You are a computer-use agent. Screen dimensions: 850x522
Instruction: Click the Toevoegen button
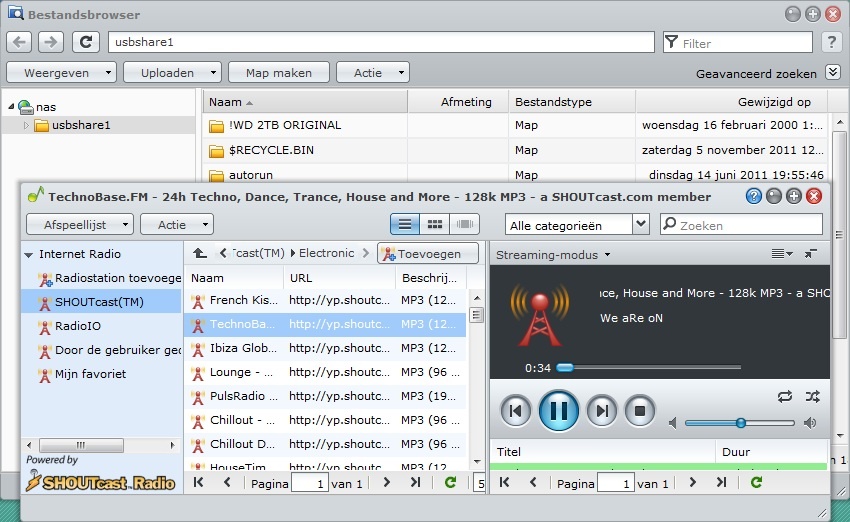428,253
